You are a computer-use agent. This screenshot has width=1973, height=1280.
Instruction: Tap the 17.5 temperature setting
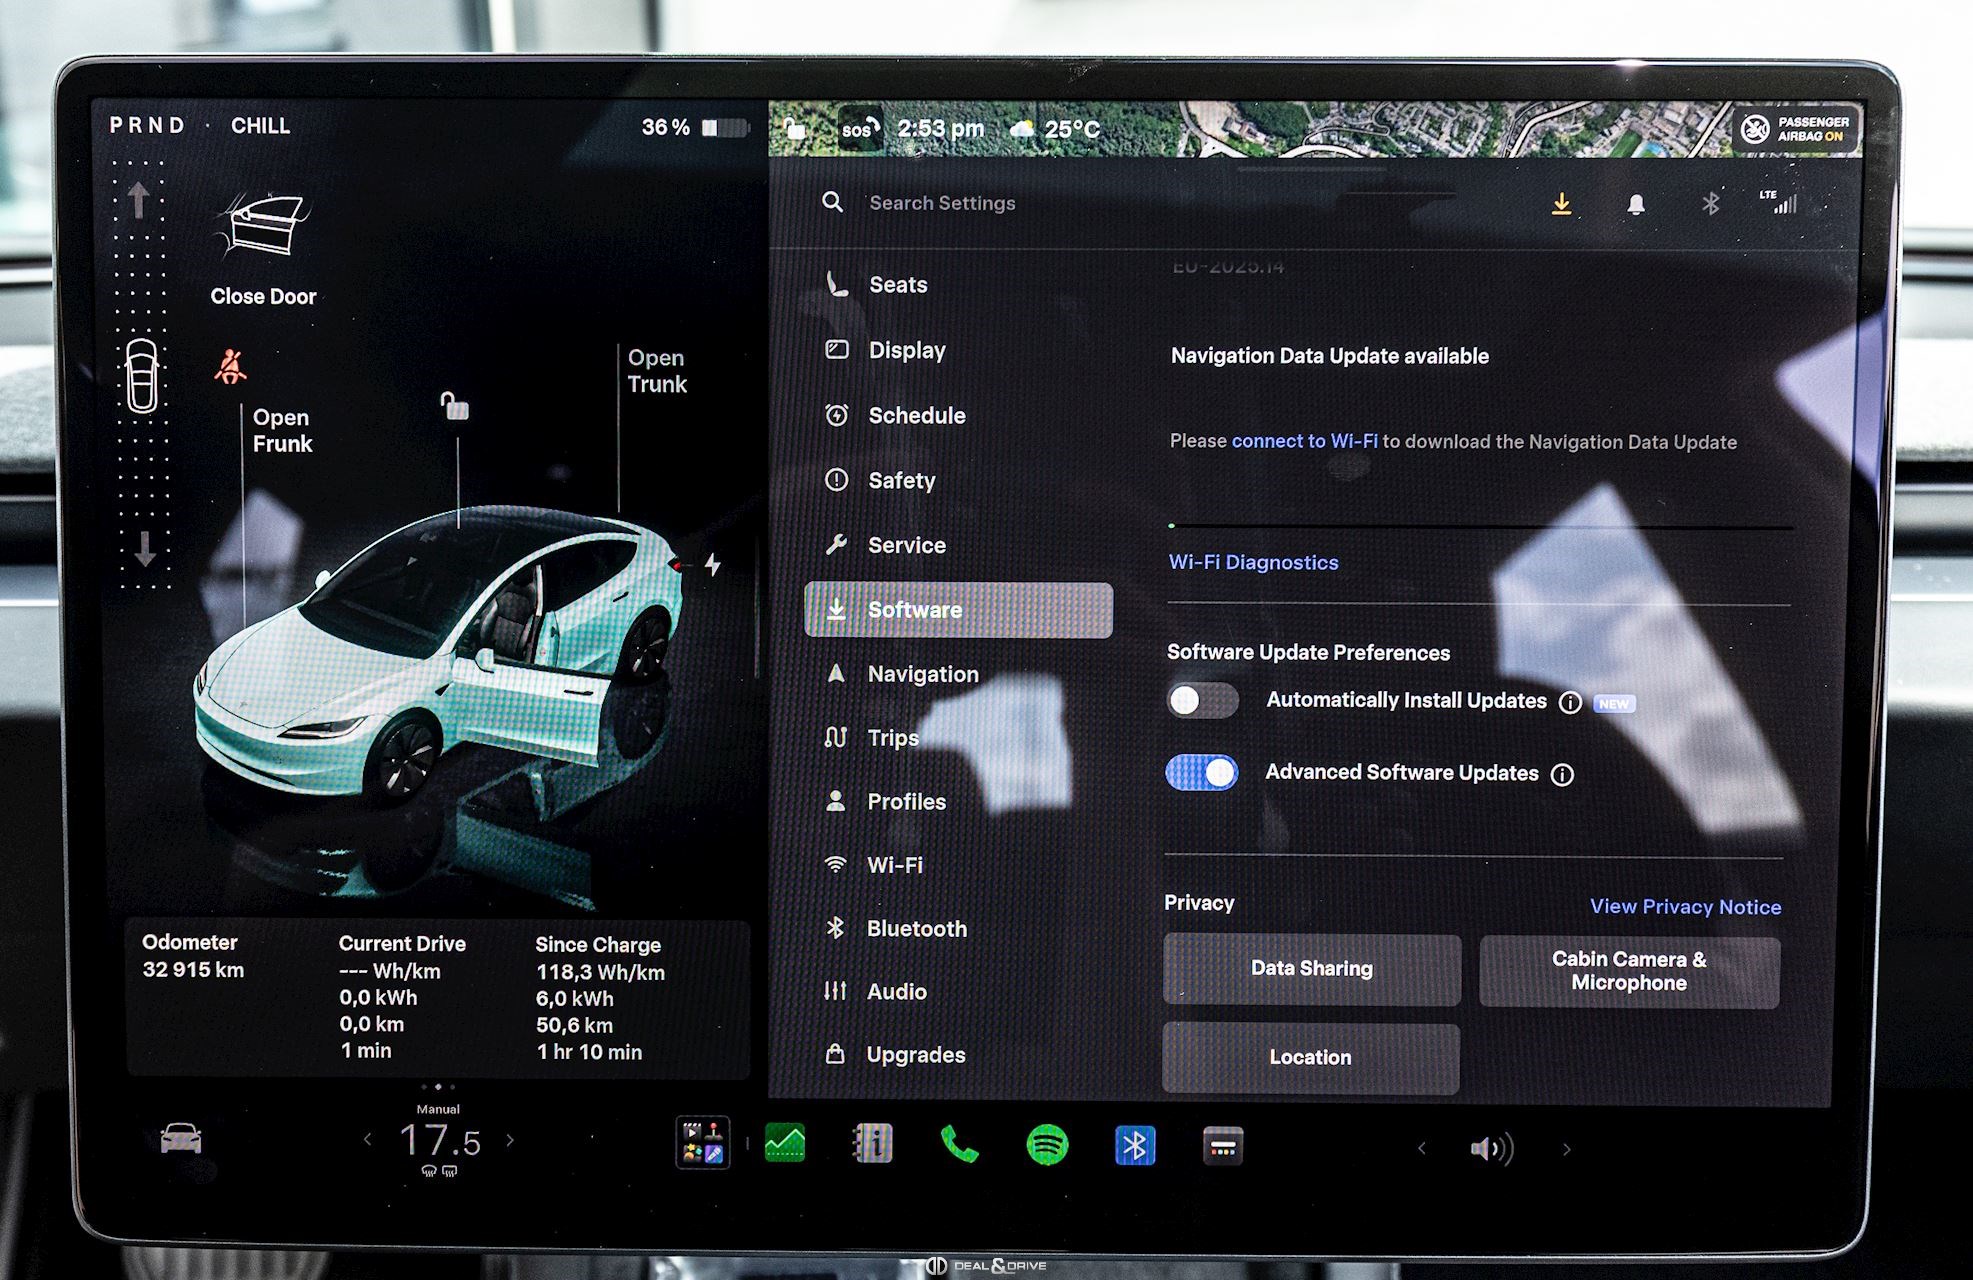point(440,1141)
